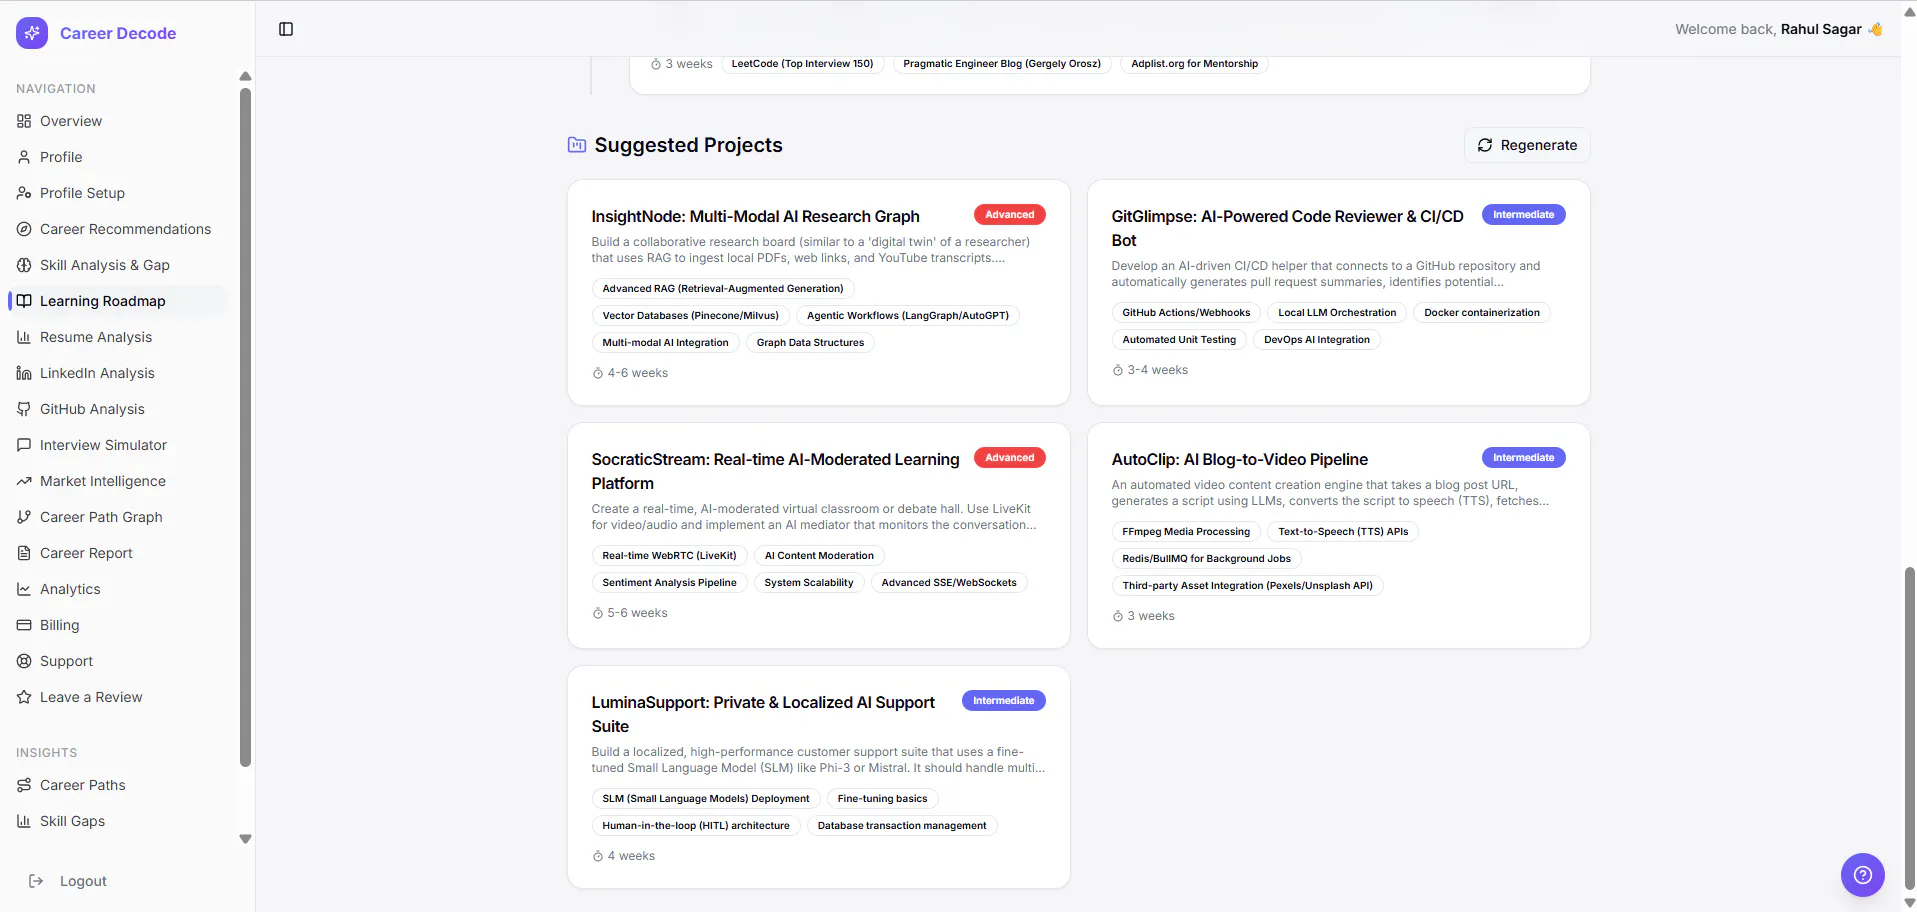Open the floating help question-mark button
Image resolution: width=1917 pixels, height=912 pixels.
1862,875
